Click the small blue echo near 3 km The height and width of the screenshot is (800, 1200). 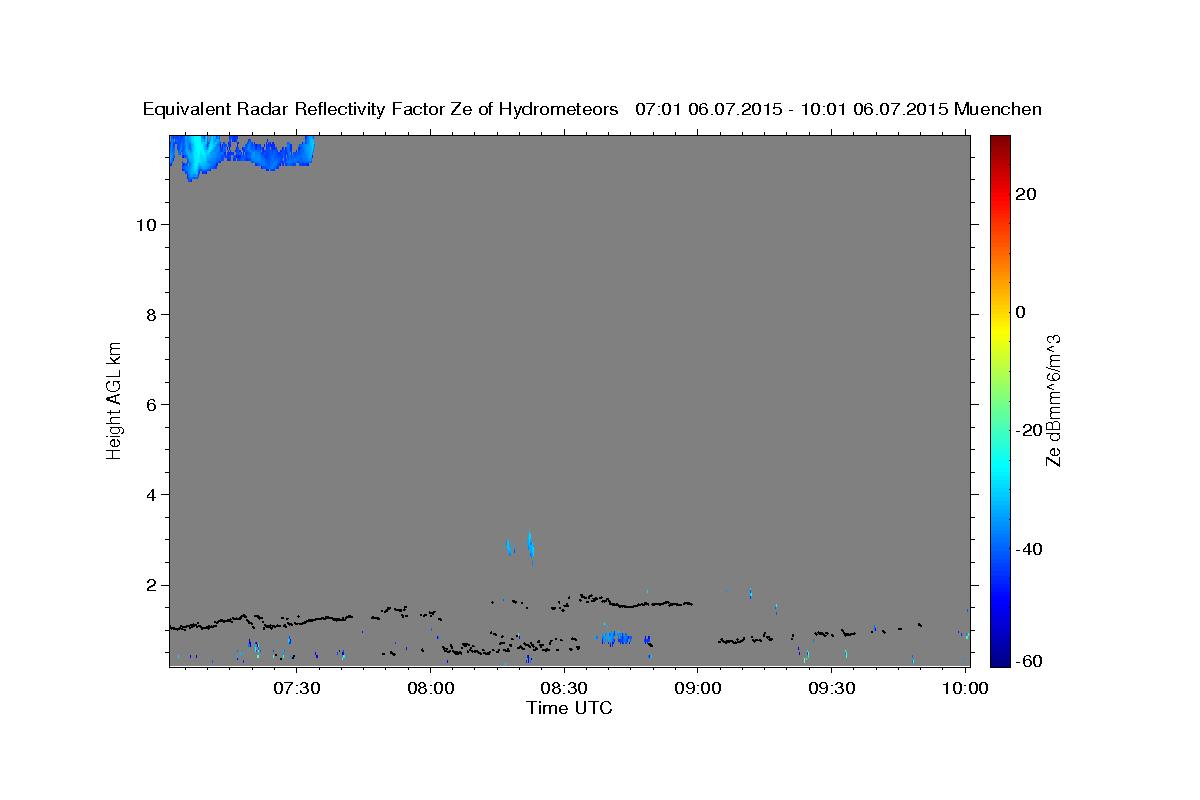point(521,546)
